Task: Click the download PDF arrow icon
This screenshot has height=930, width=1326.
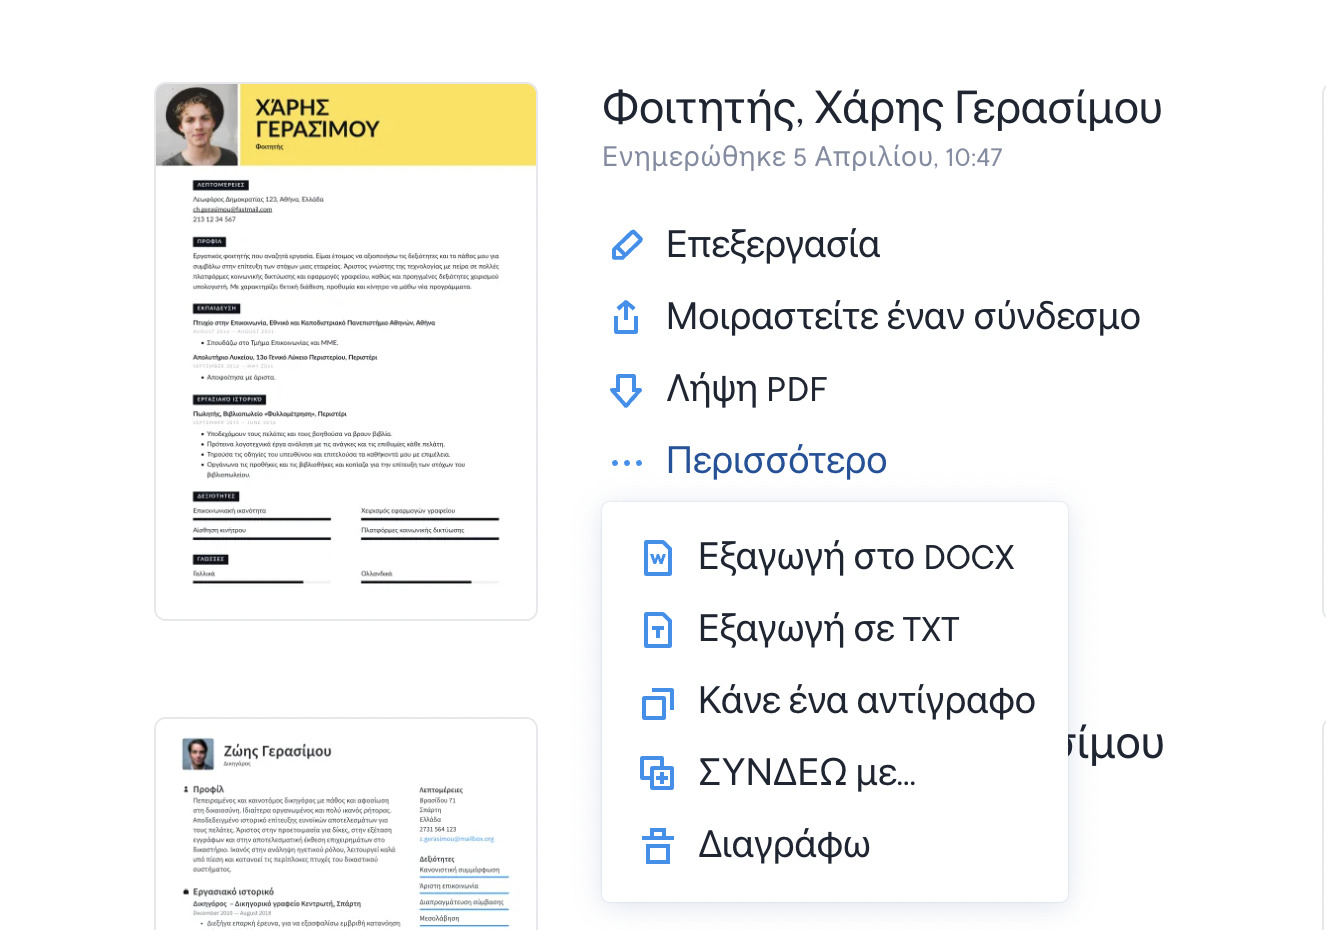Action: (x=626, y=389)
